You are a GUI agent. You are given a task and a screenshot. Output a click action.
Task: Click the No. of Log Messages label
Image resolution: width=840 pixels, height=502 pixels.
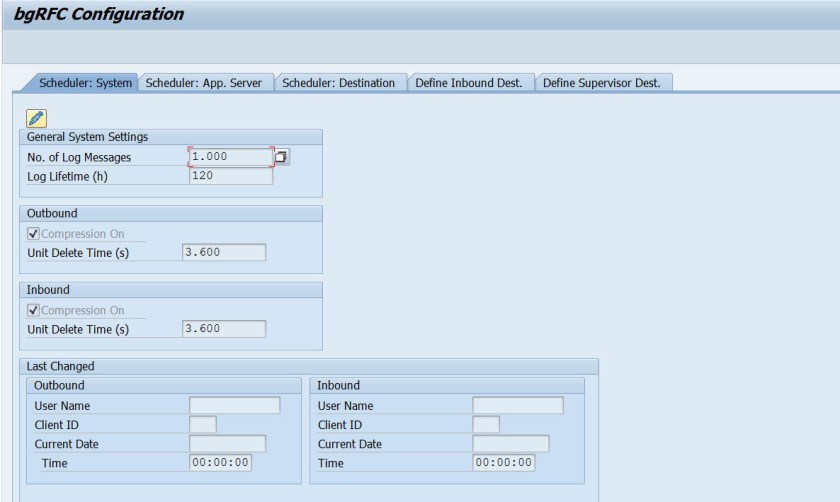coord(79,158)
